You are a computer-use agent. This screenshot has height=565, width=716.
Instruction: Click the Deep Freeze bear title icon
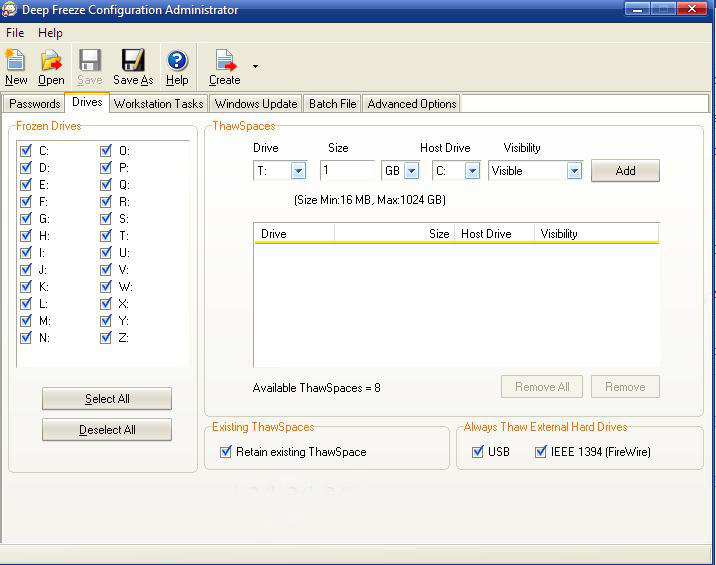tap(9, 10)
